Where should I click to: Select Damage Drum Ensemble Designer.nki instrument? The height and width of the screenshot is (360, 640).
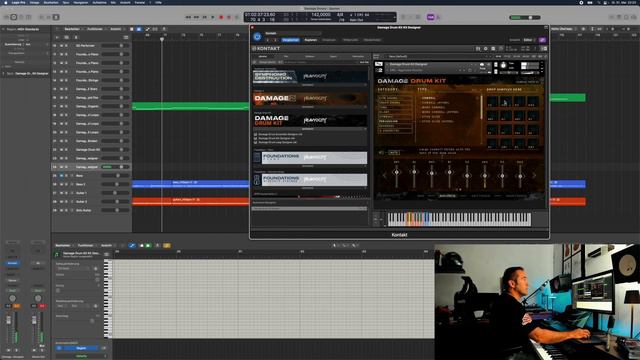click(280, 134)
